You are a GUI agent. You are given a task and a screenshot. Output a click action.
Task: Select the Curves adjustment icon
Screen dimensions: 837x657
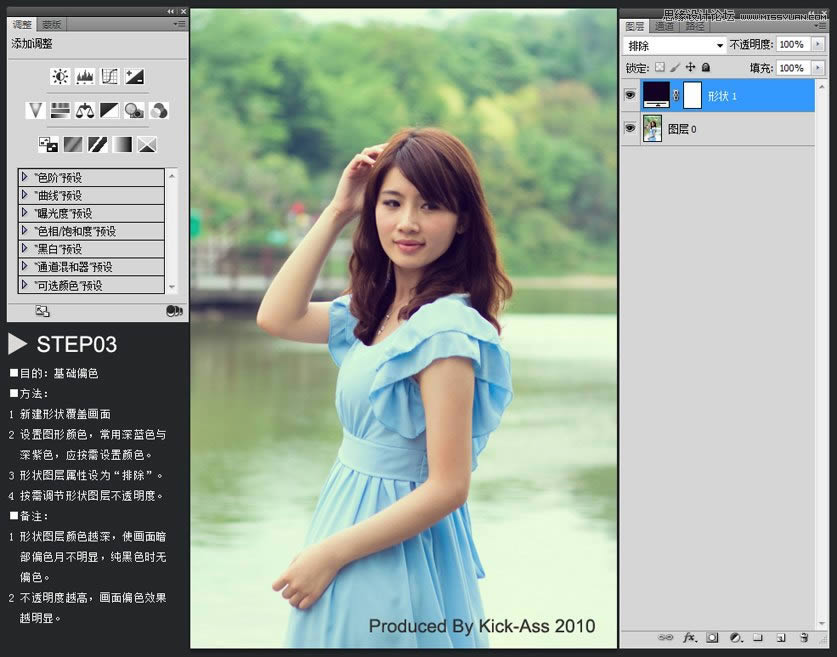[x=110, y=76]
